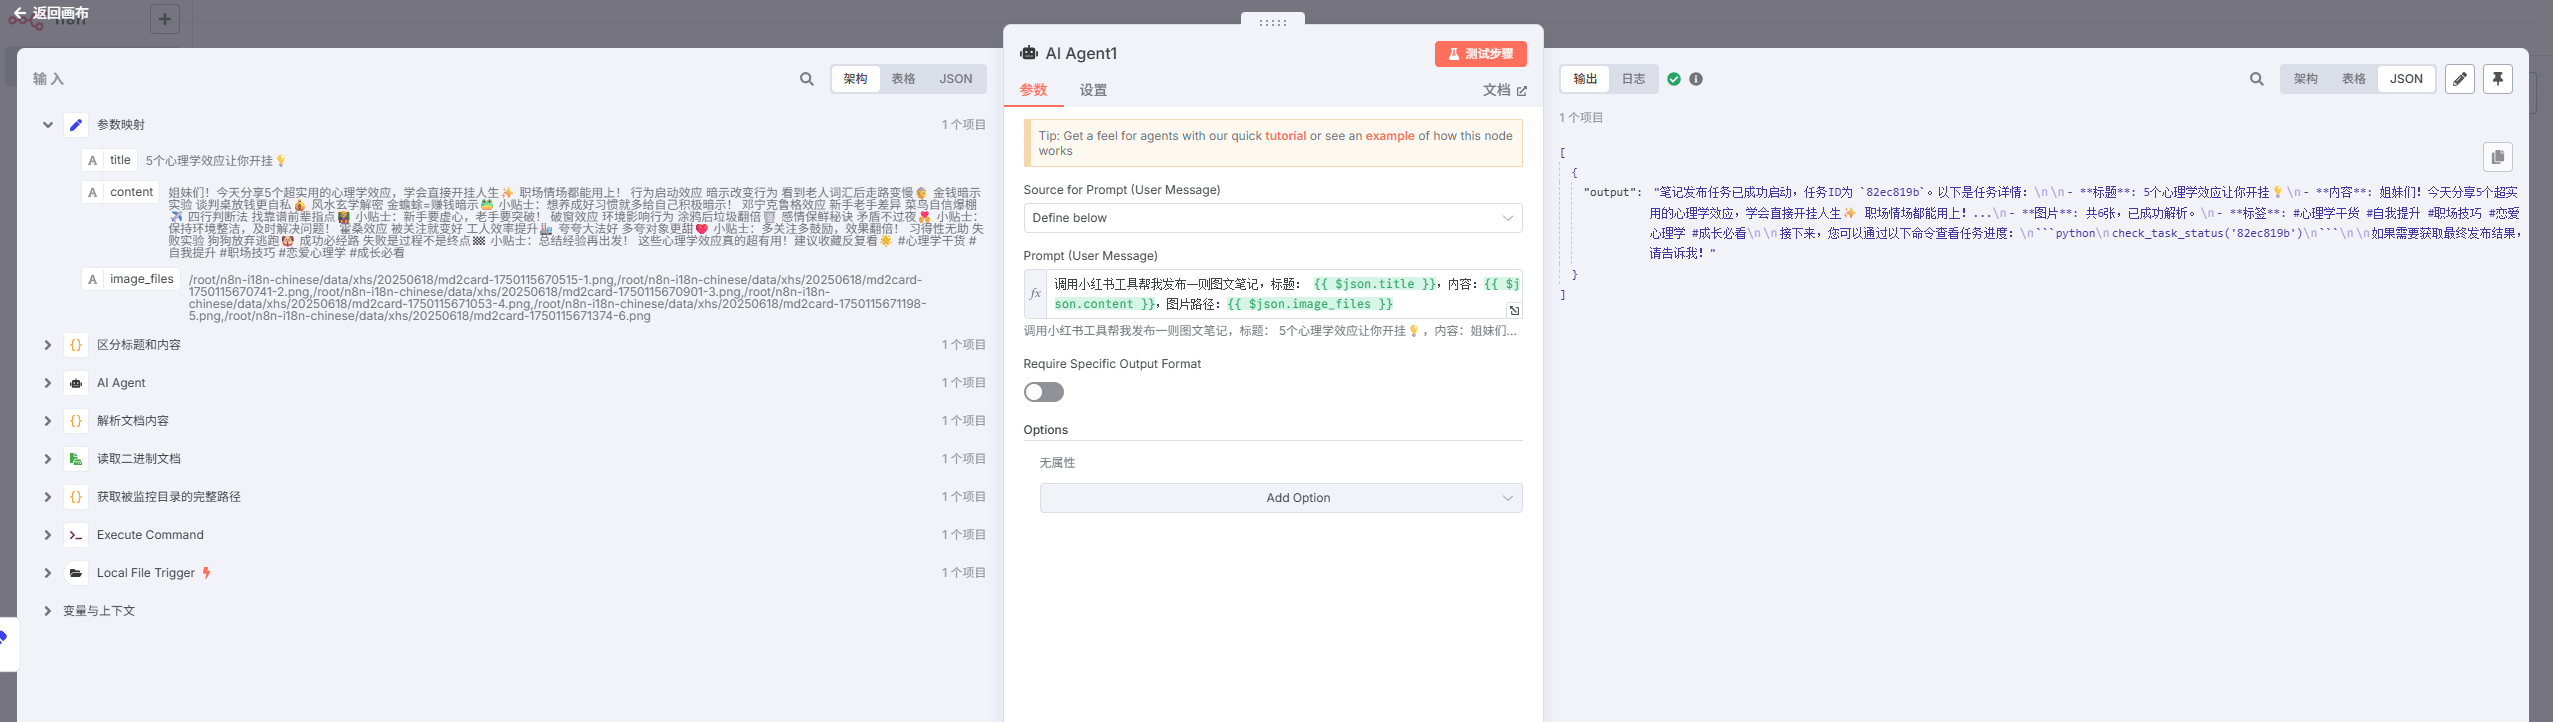This screenshot has height=722, width=2553.
Task: Open the Add Option dropdown
Action: [x=1281, y=498]
